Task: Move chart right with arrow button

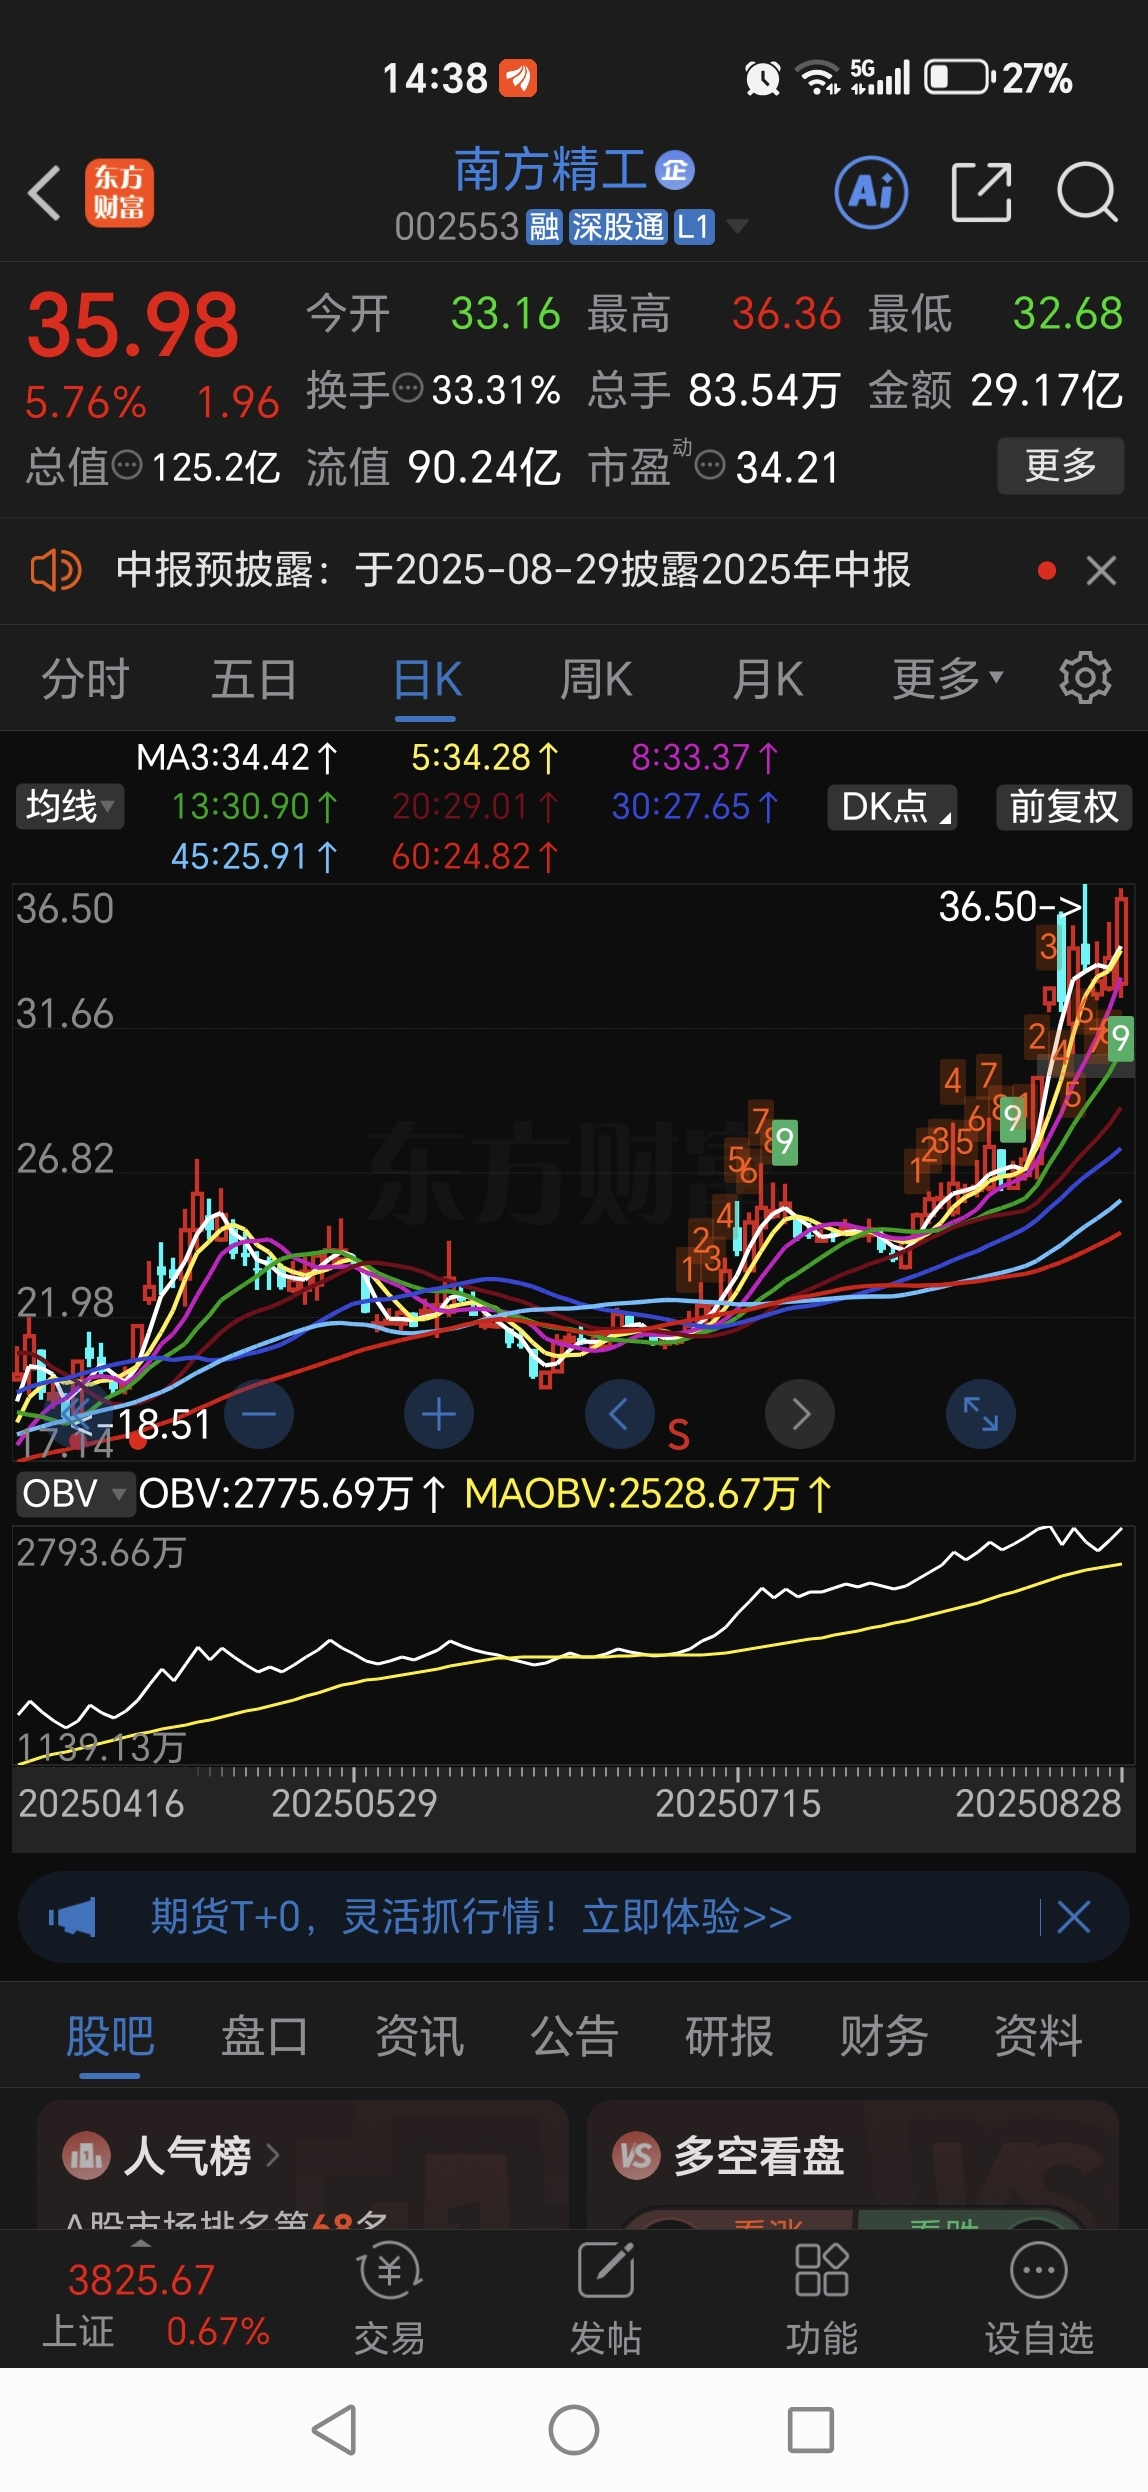Action: tap(800, 1413)
